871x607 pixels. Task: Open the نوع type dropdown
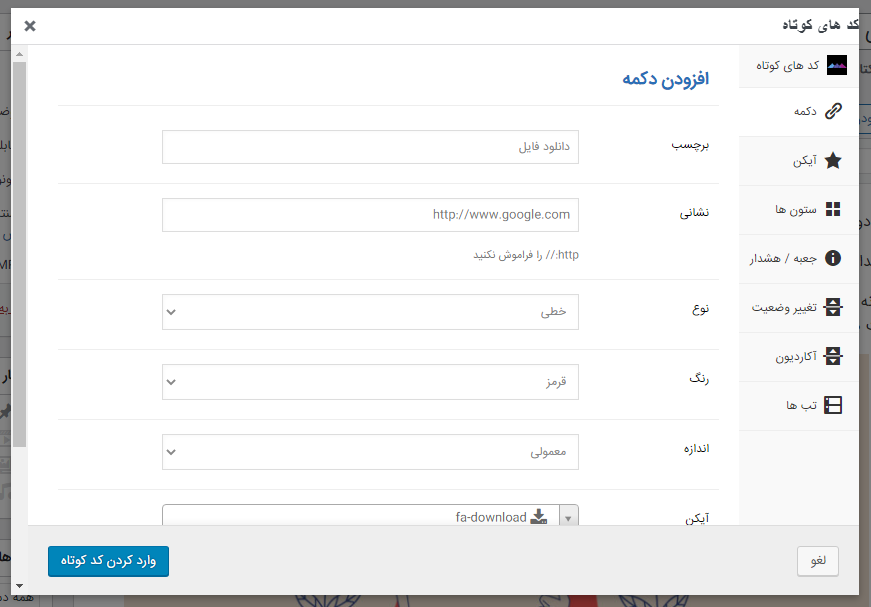[x=370, y=312]
